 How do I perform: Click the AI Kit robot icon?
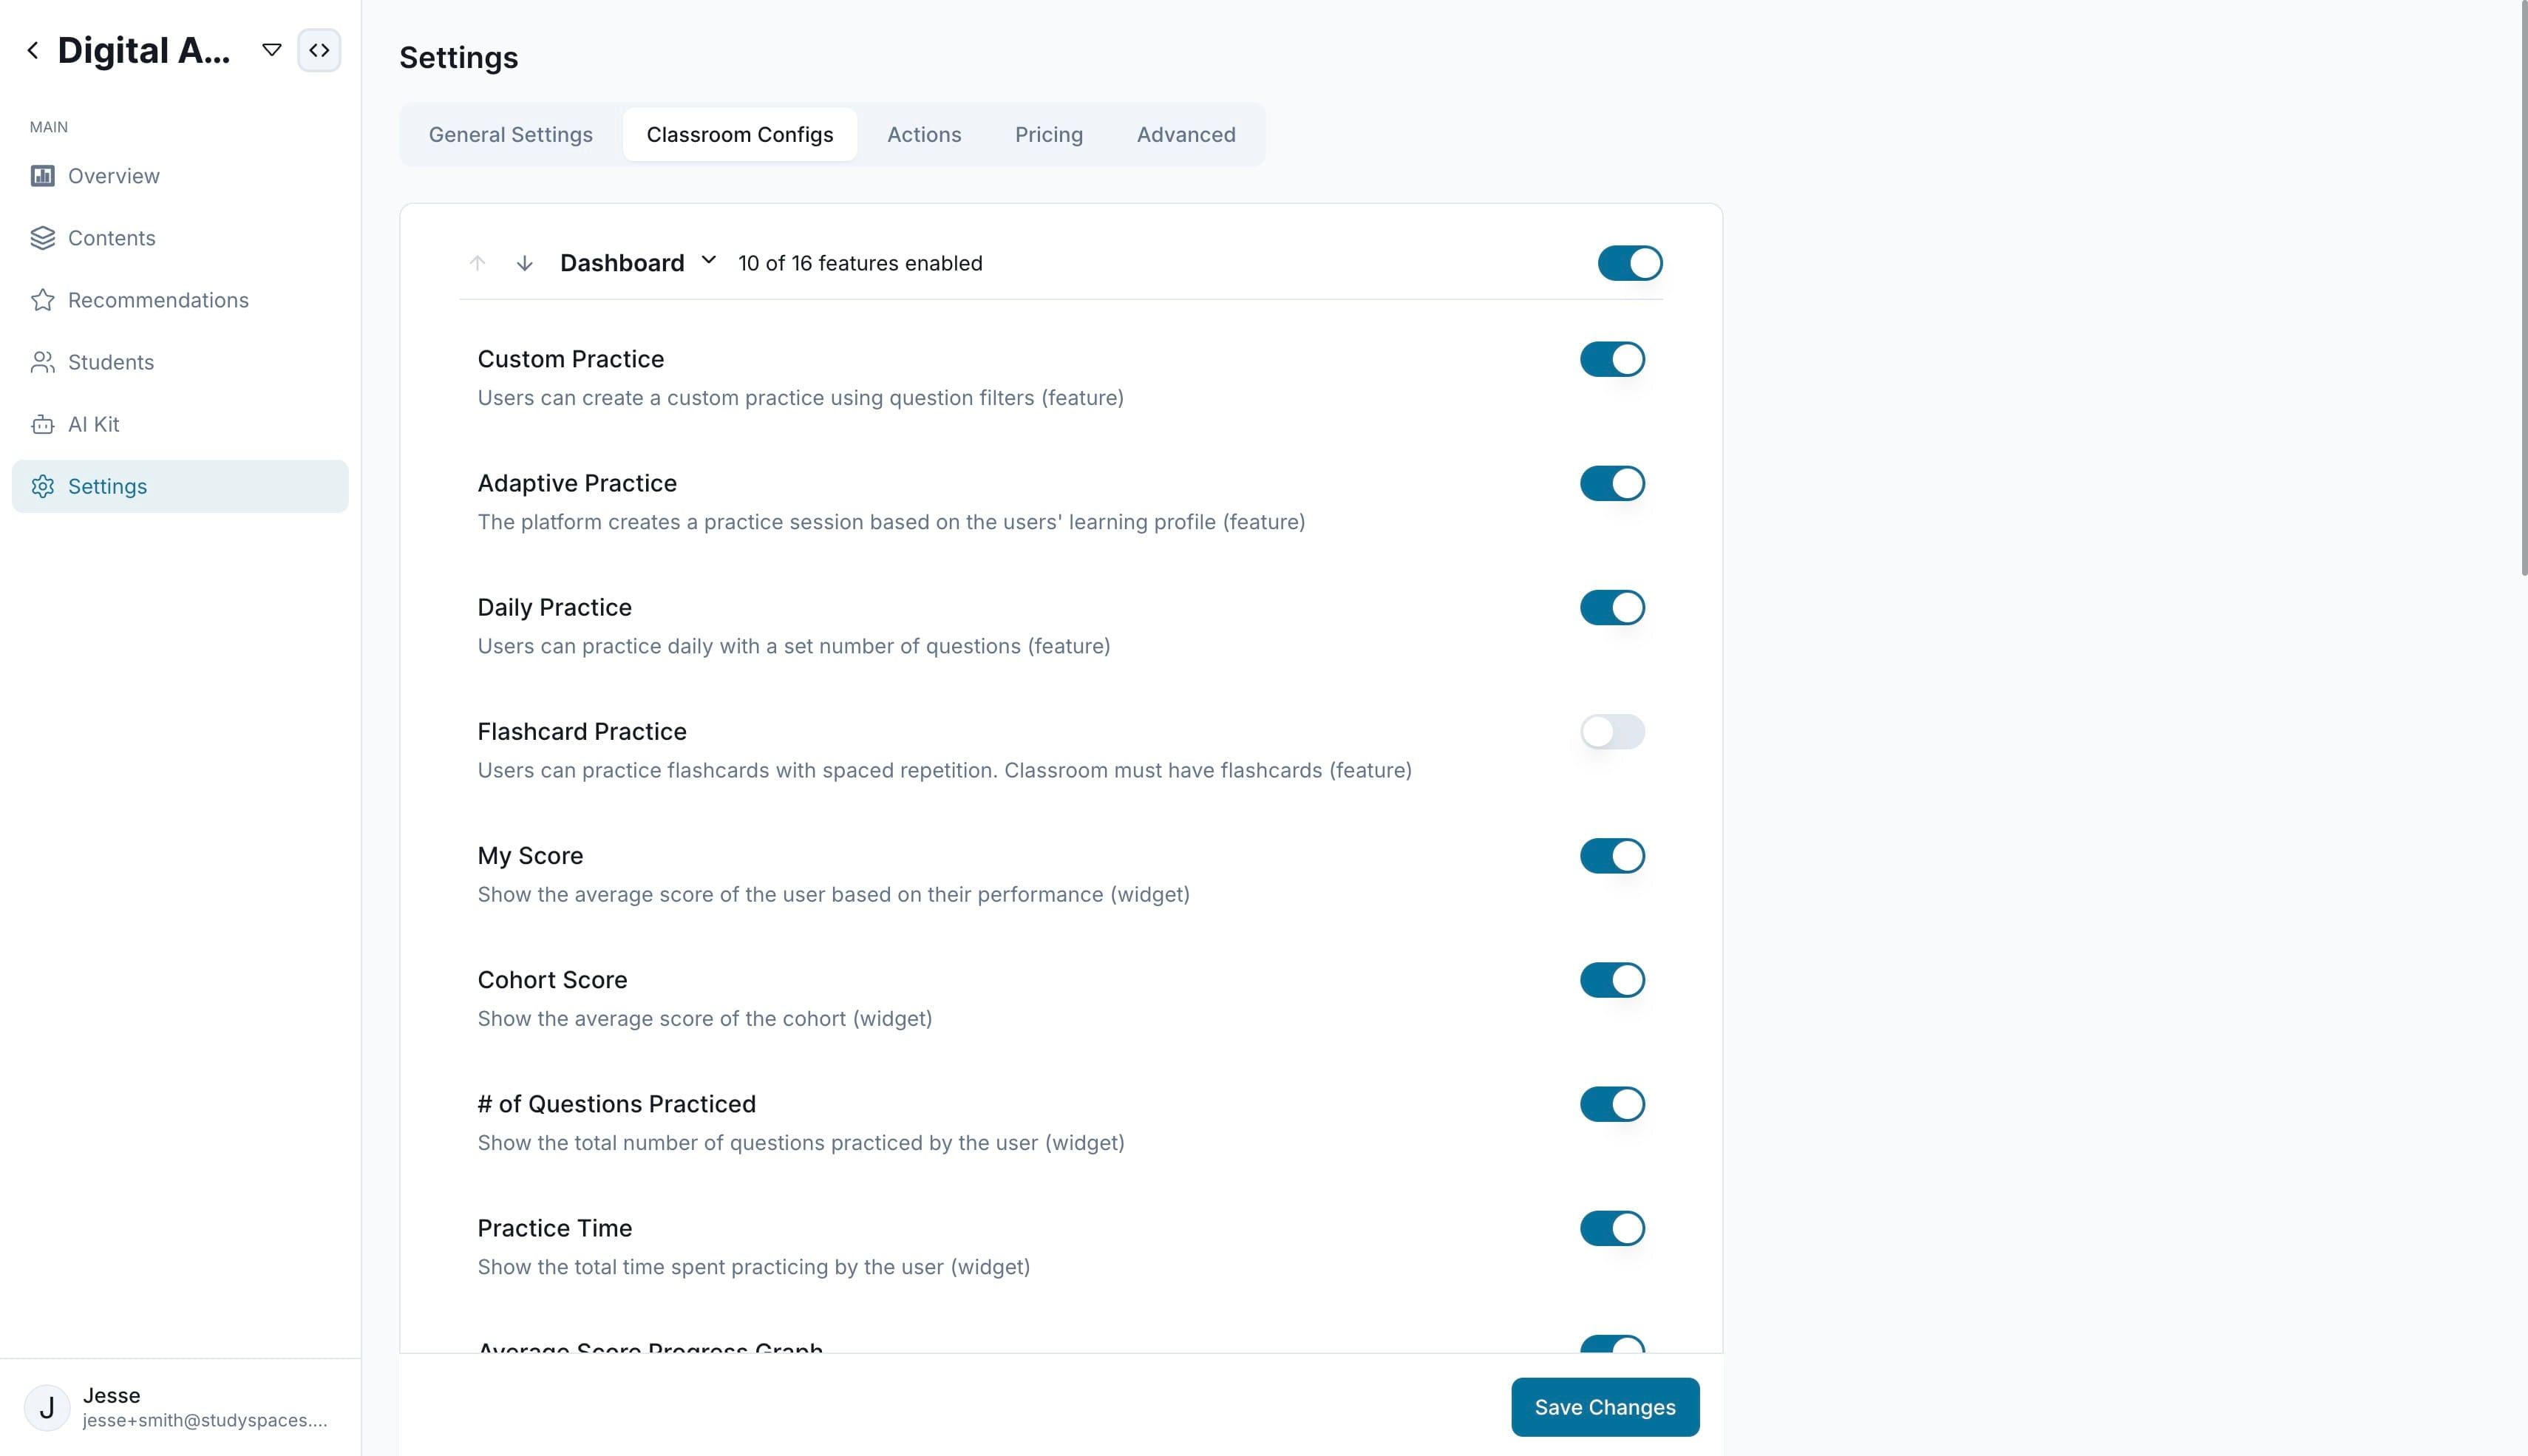coord(42,424)
